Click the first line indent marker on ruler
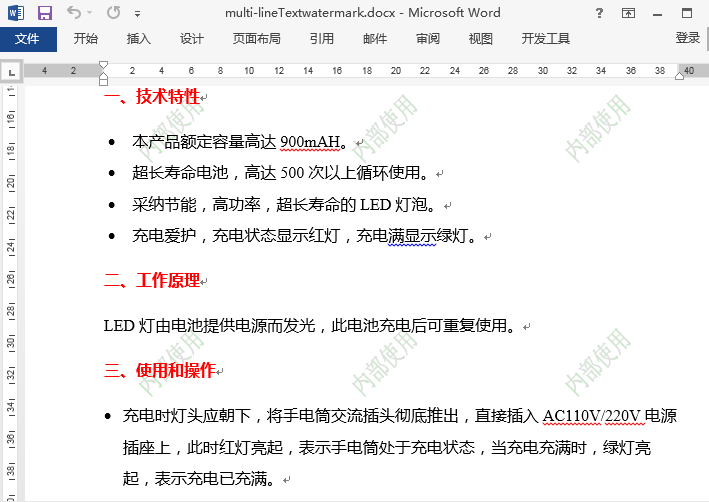Viewport: 709px width, 502px height. click(104, 66)
